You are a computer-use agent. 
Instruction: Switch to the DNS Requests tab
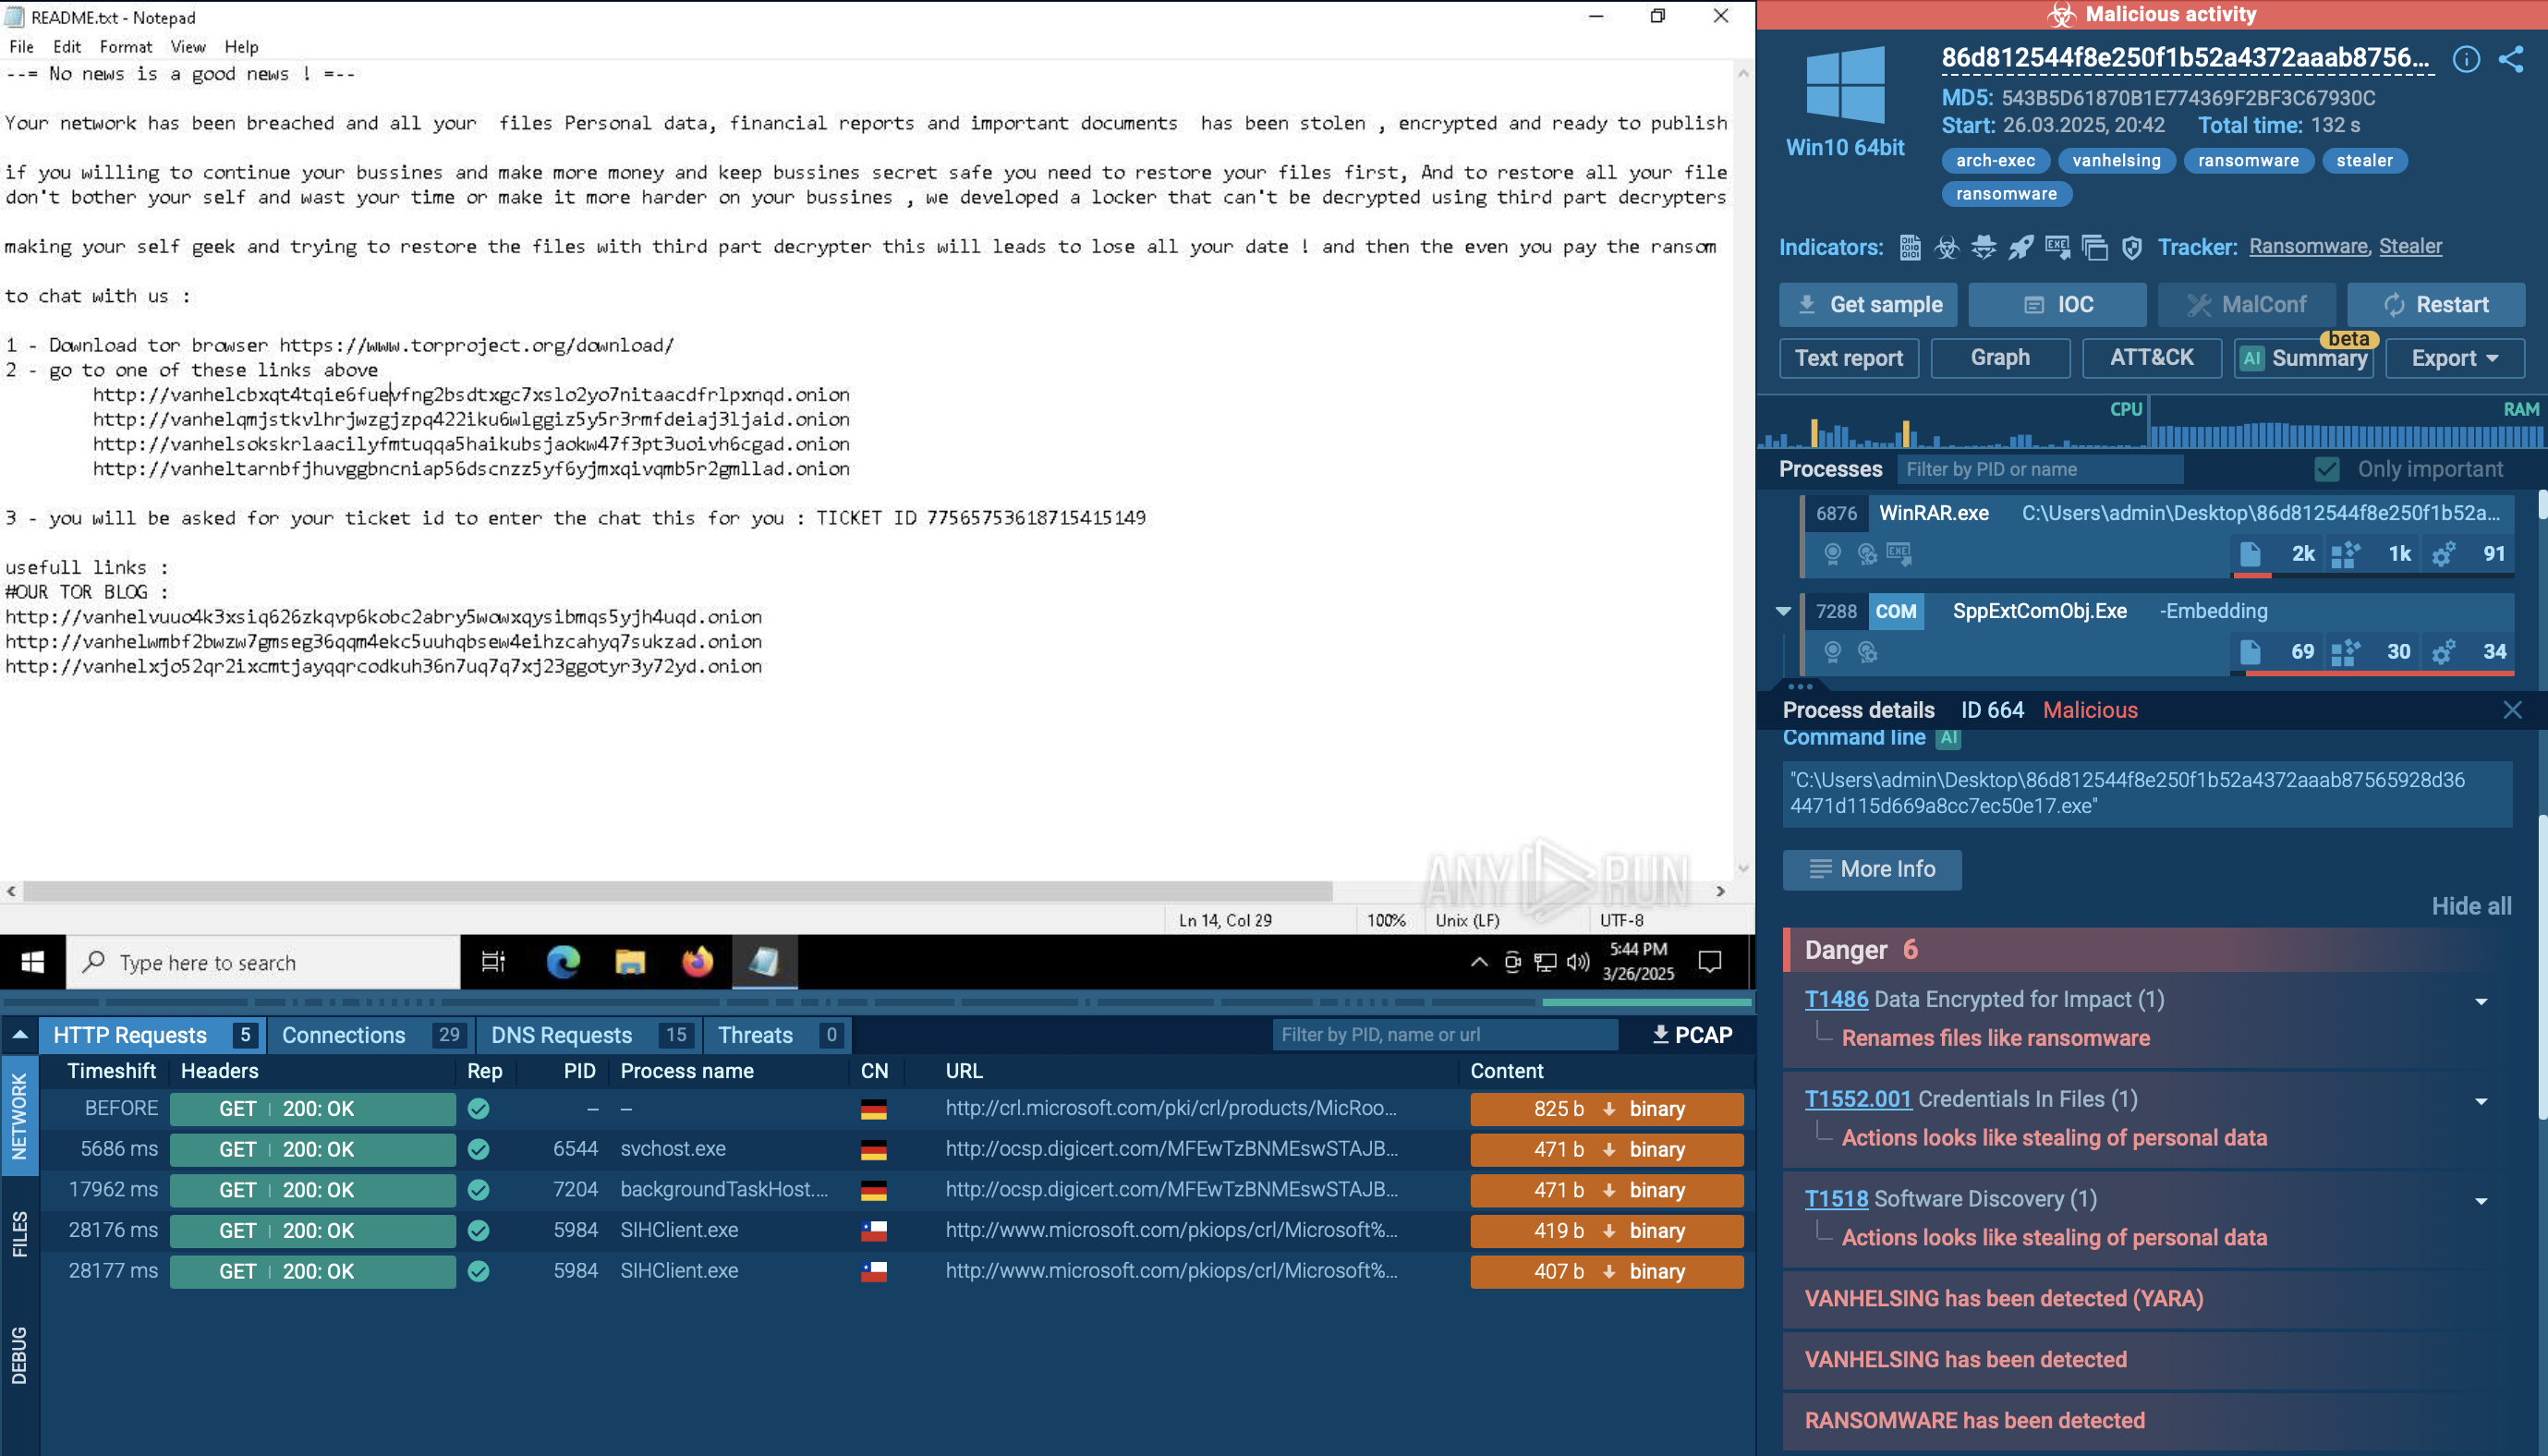coord(561,1035)
